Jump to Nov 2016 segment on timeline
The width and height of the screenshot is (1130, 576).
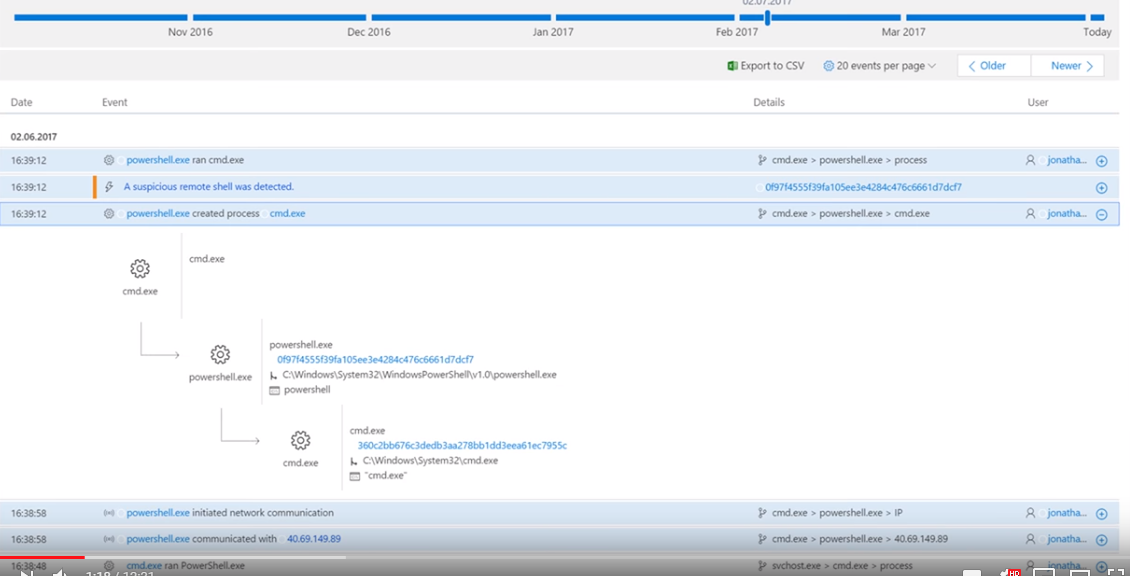pyautogui.click(x=101, y=17)
